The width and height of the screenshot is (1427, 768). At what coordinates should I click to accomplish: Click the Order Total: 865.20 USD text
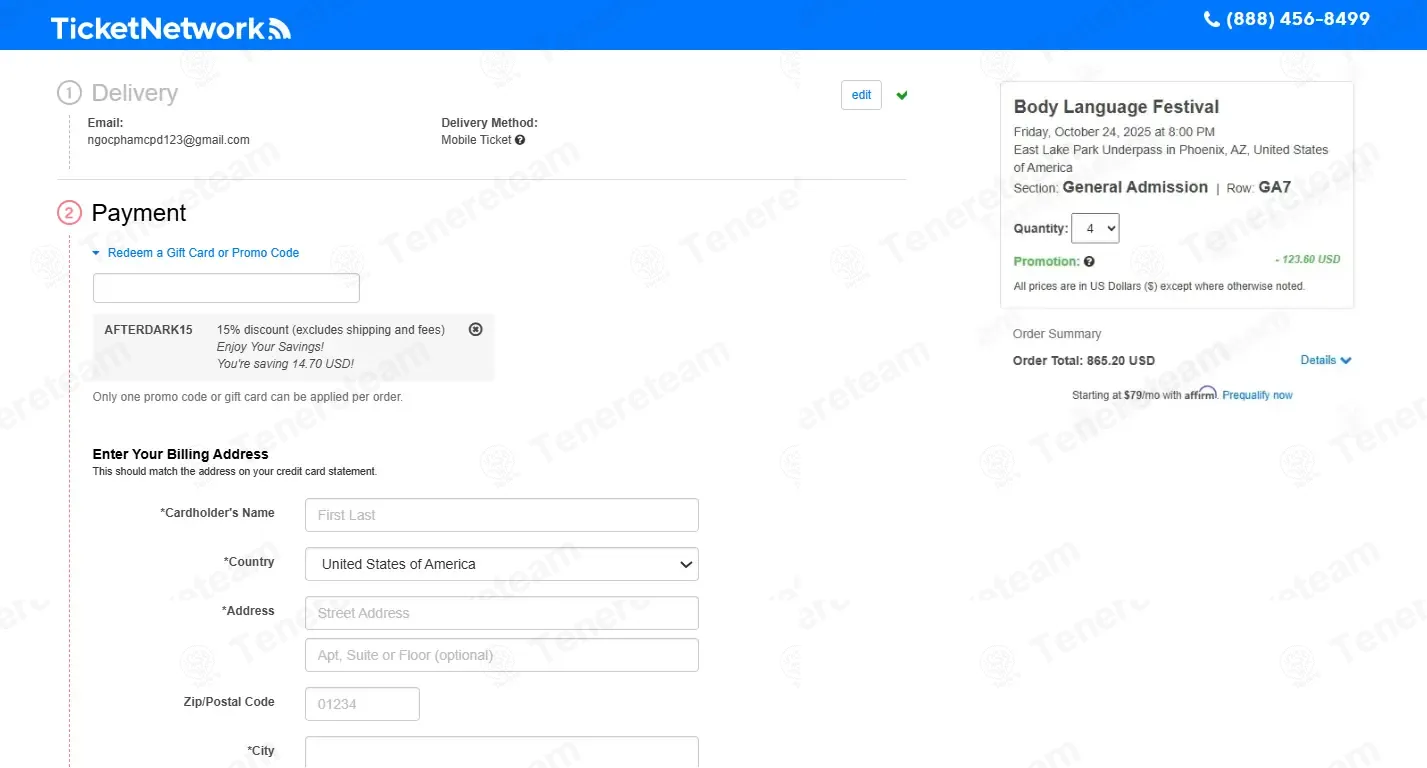coord(1084,360)
